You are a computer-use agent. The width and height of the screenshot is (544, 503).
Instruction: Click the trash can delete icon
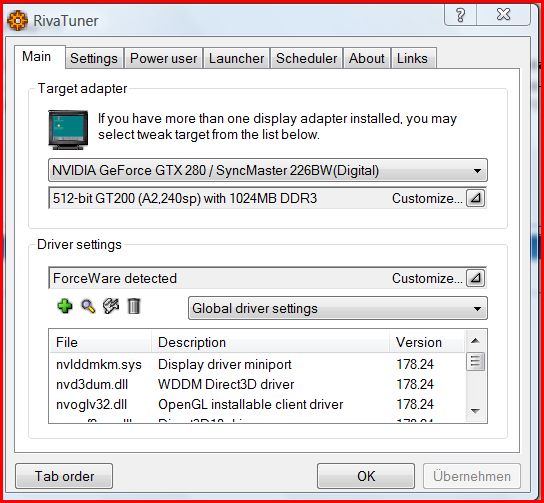coord(134,306)
